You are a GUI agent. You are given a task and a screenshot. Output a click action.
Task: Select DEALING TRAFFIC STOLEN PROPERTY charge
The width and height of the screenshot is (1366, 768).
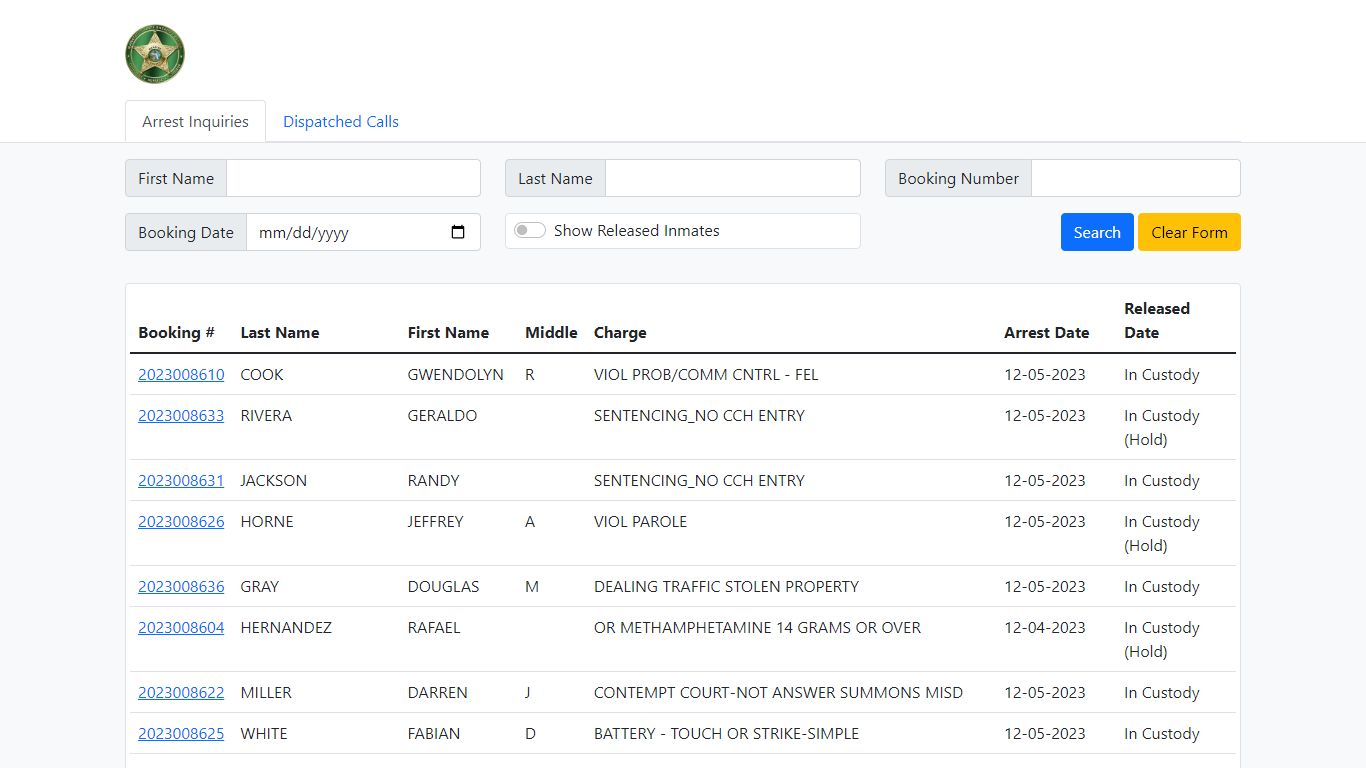[726, 586]
